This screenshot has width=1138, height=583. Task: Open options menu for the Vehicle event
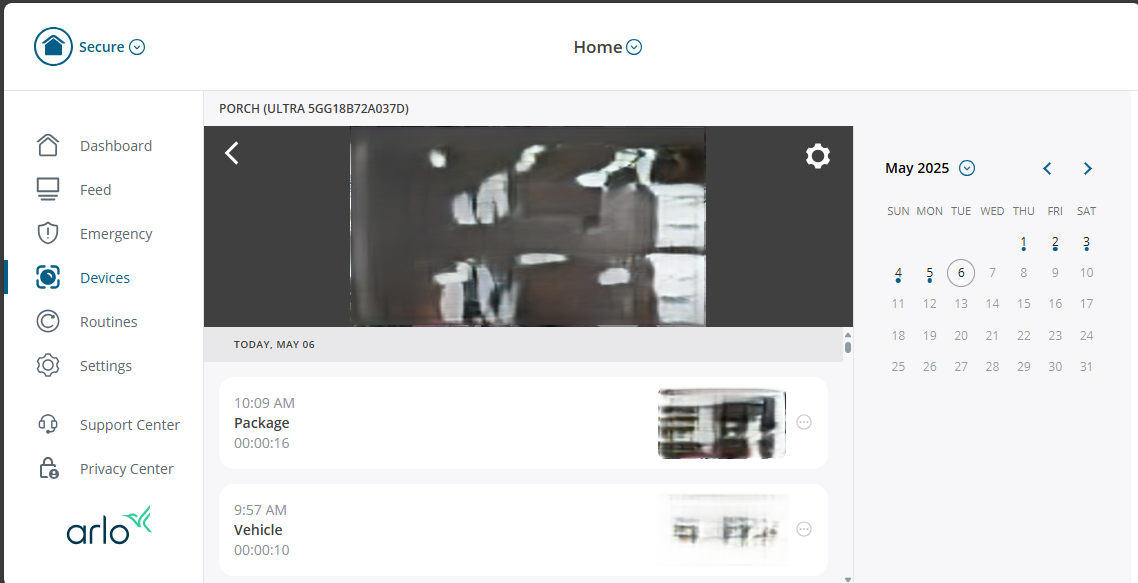coord(804,529)
